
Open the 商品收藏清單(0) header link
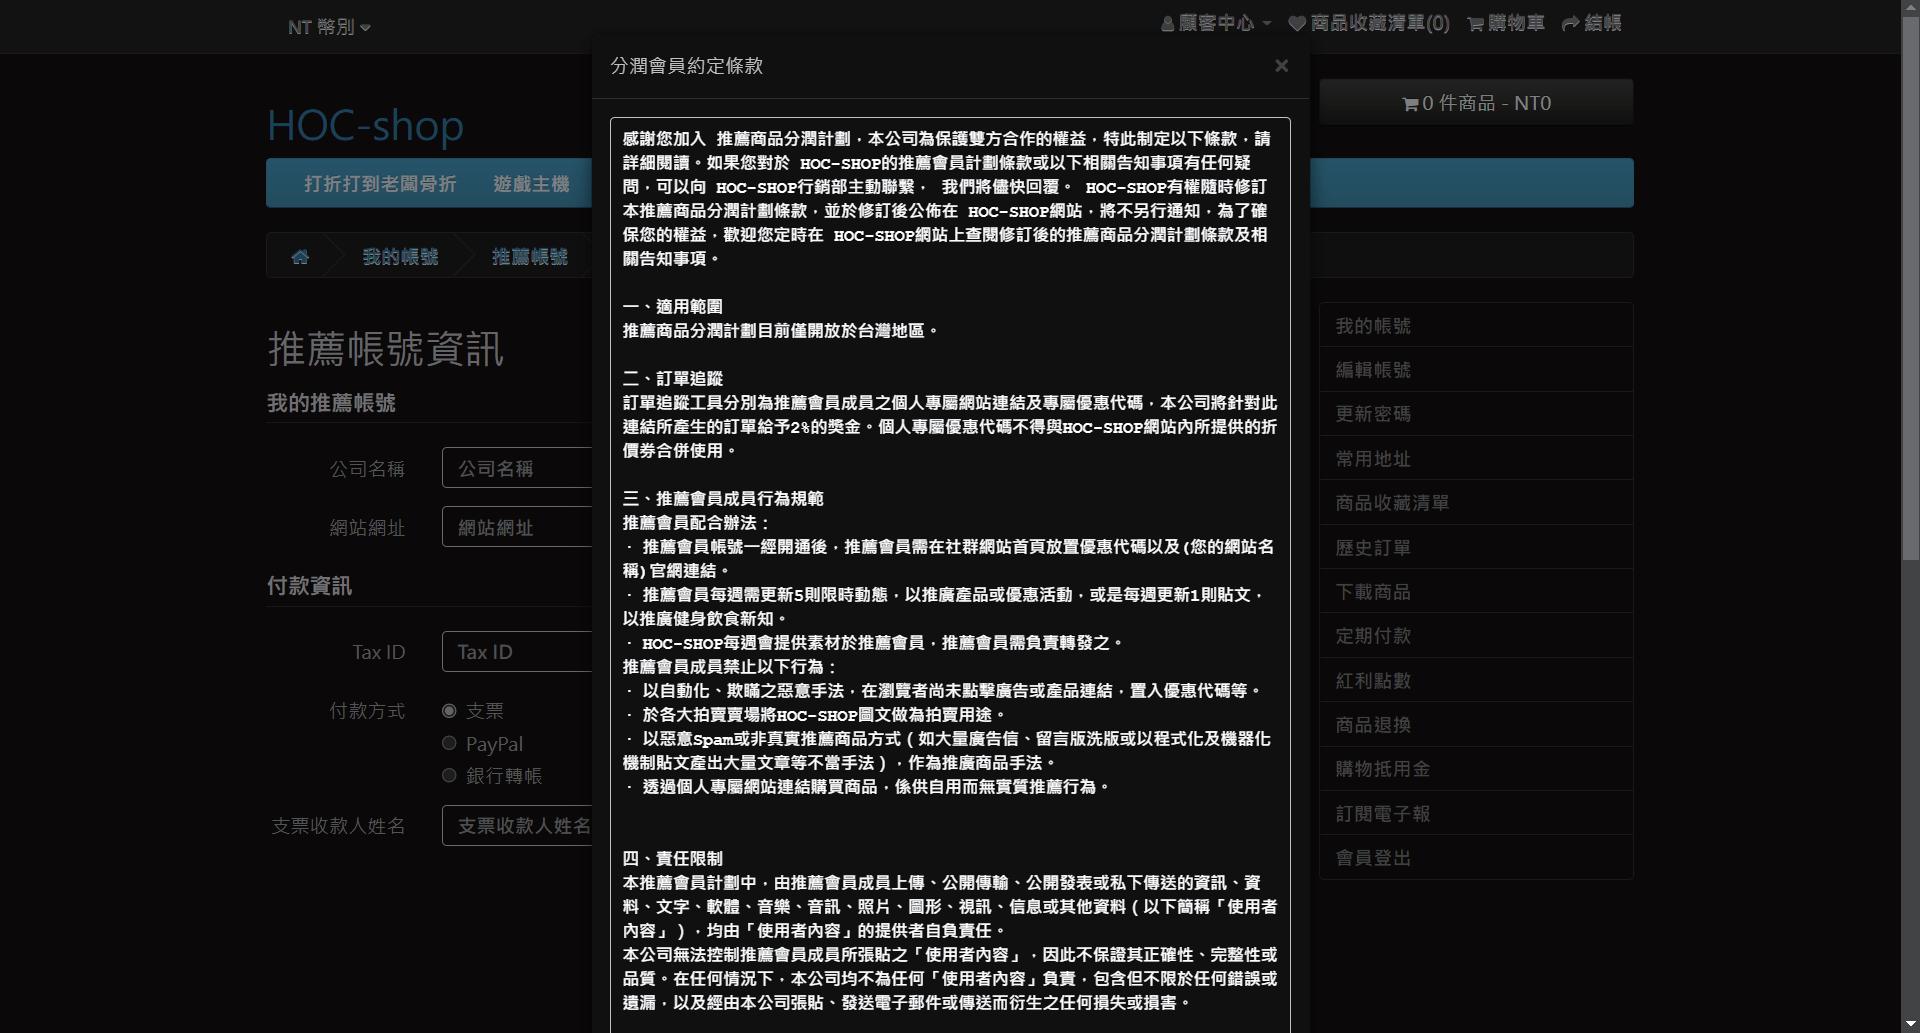pyautogui.click(x=1369, y=23)
